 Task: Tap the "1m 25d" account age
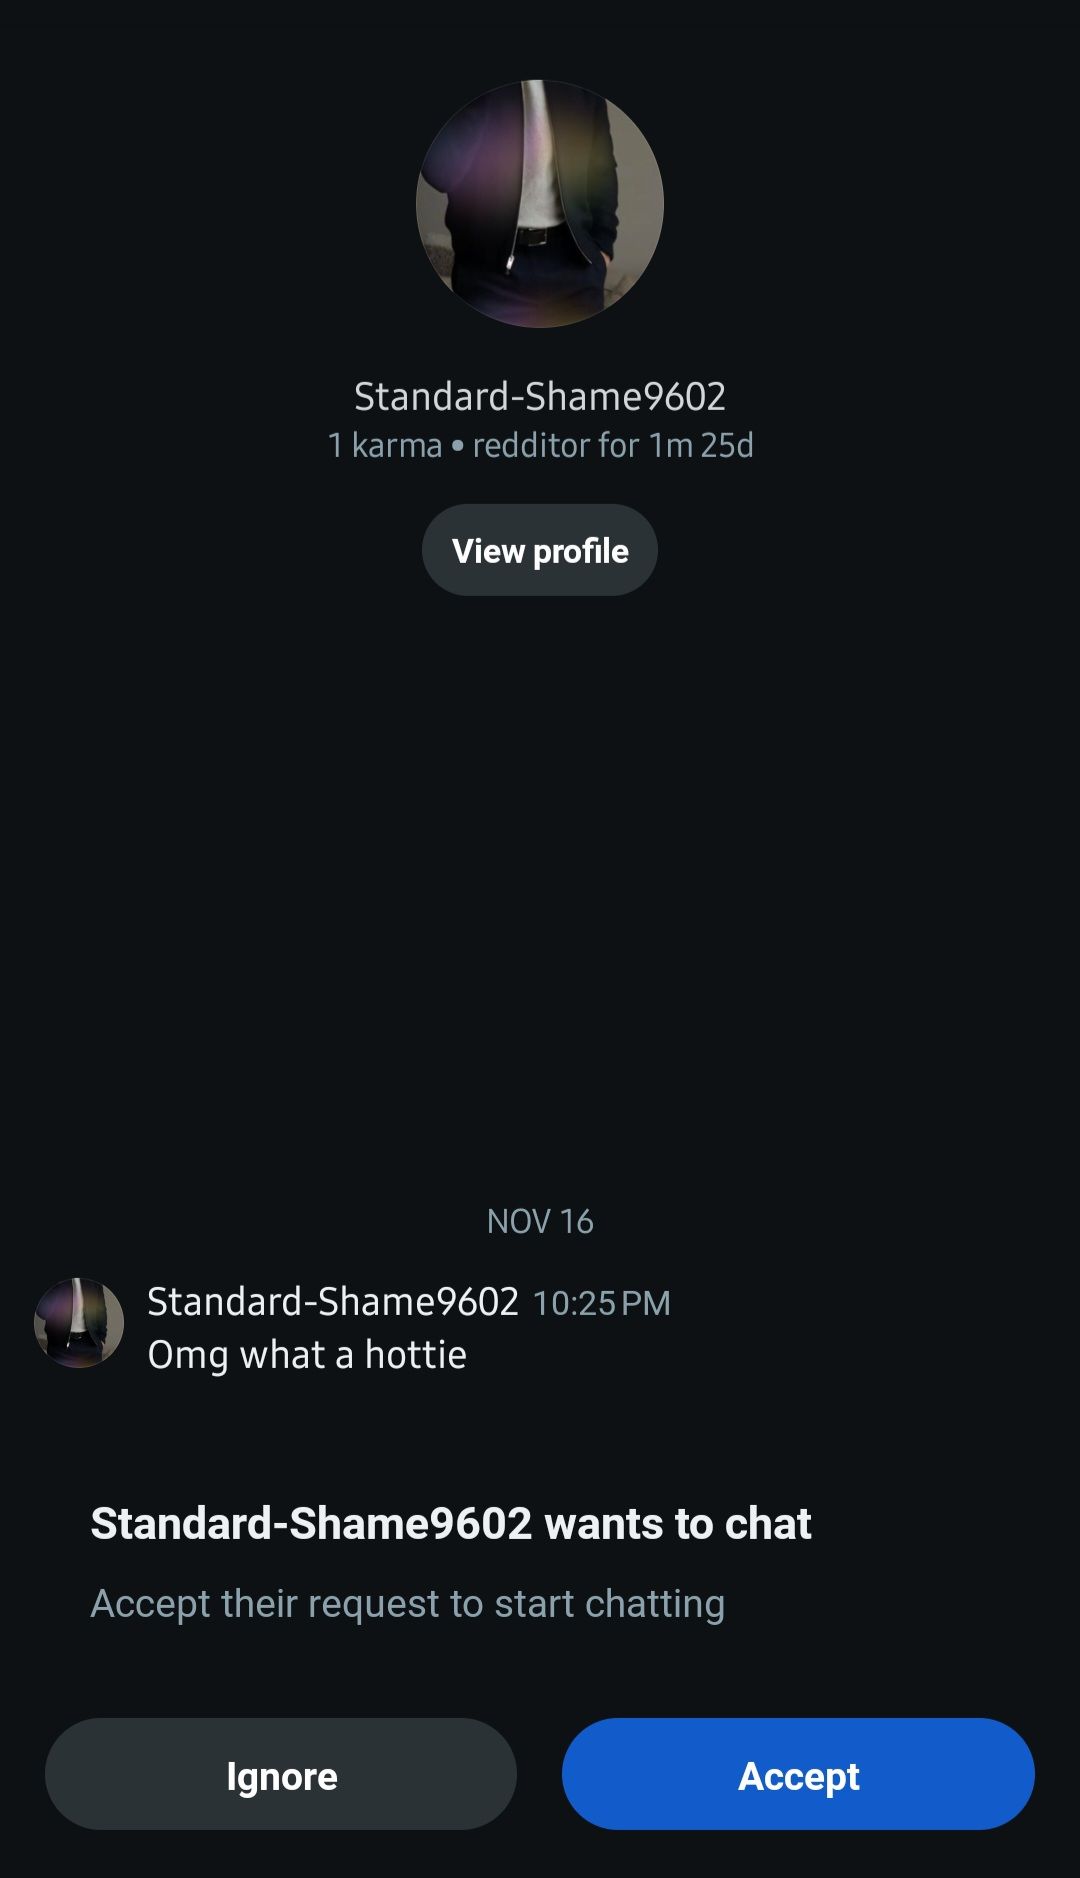[x=702, y=445]
